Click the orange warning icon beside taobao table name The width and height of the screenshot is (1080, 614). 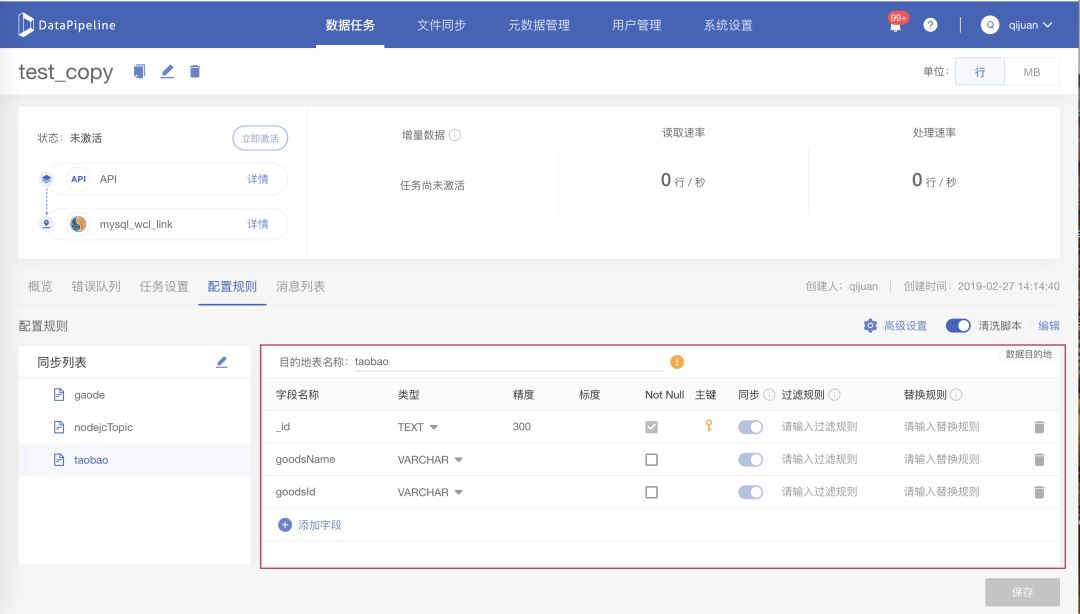click(x=677, y=362)
